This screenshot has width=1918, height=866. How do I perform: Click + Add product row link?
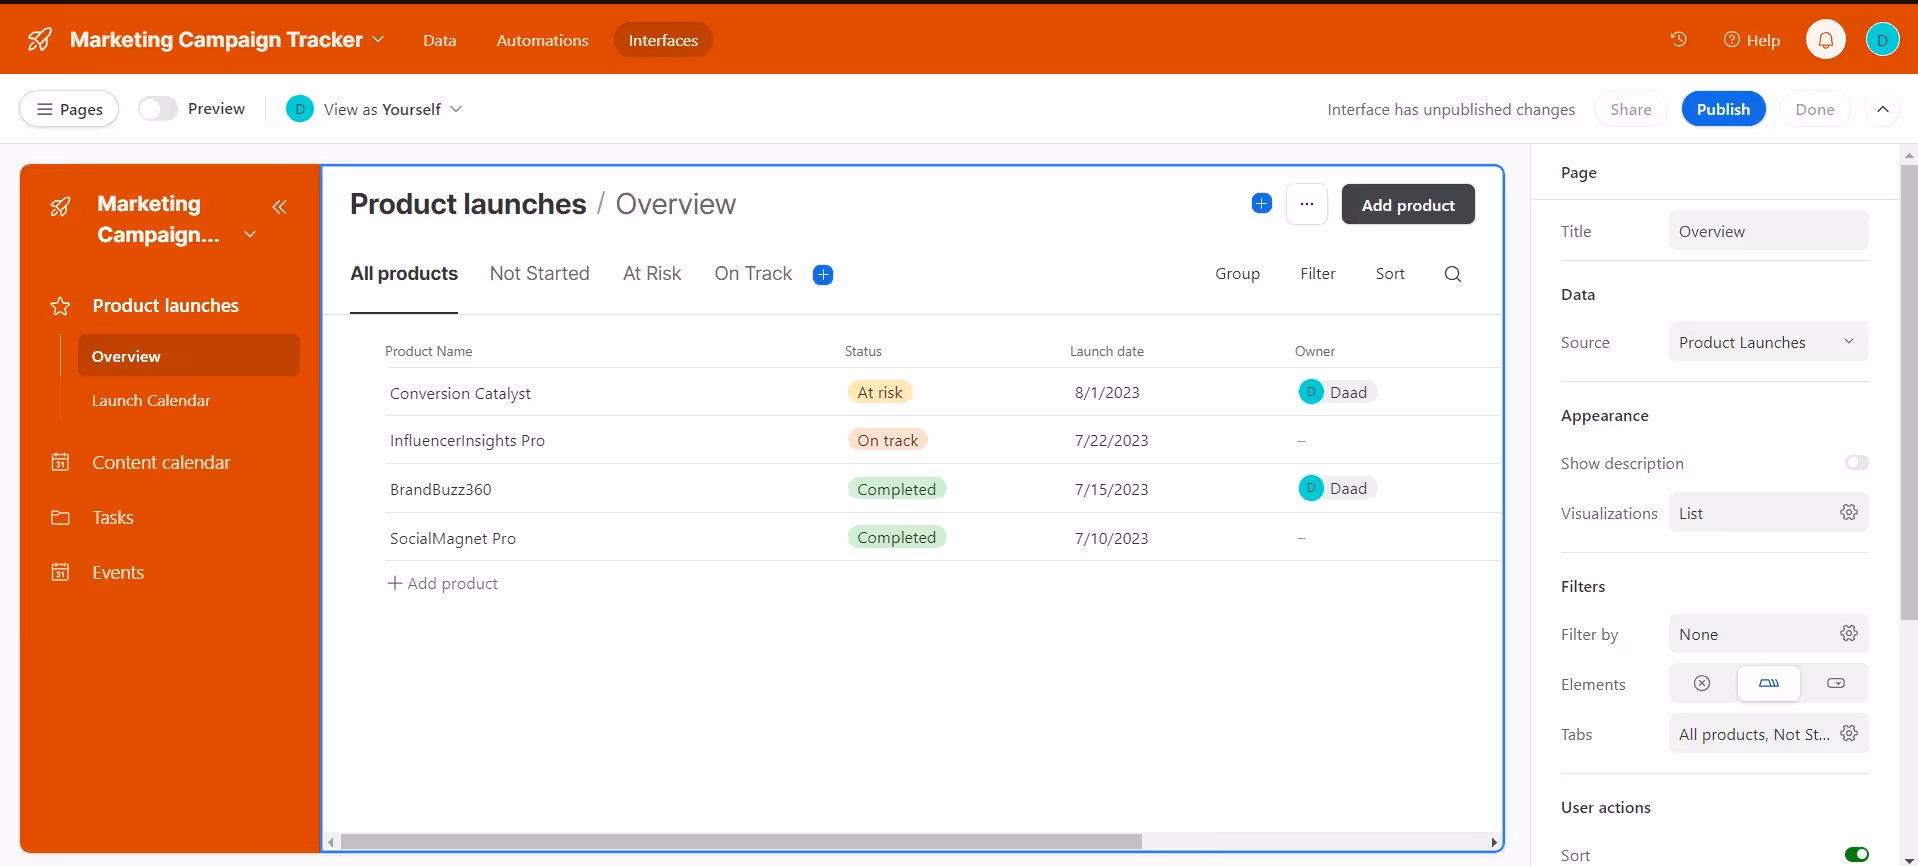click(442, 583)
